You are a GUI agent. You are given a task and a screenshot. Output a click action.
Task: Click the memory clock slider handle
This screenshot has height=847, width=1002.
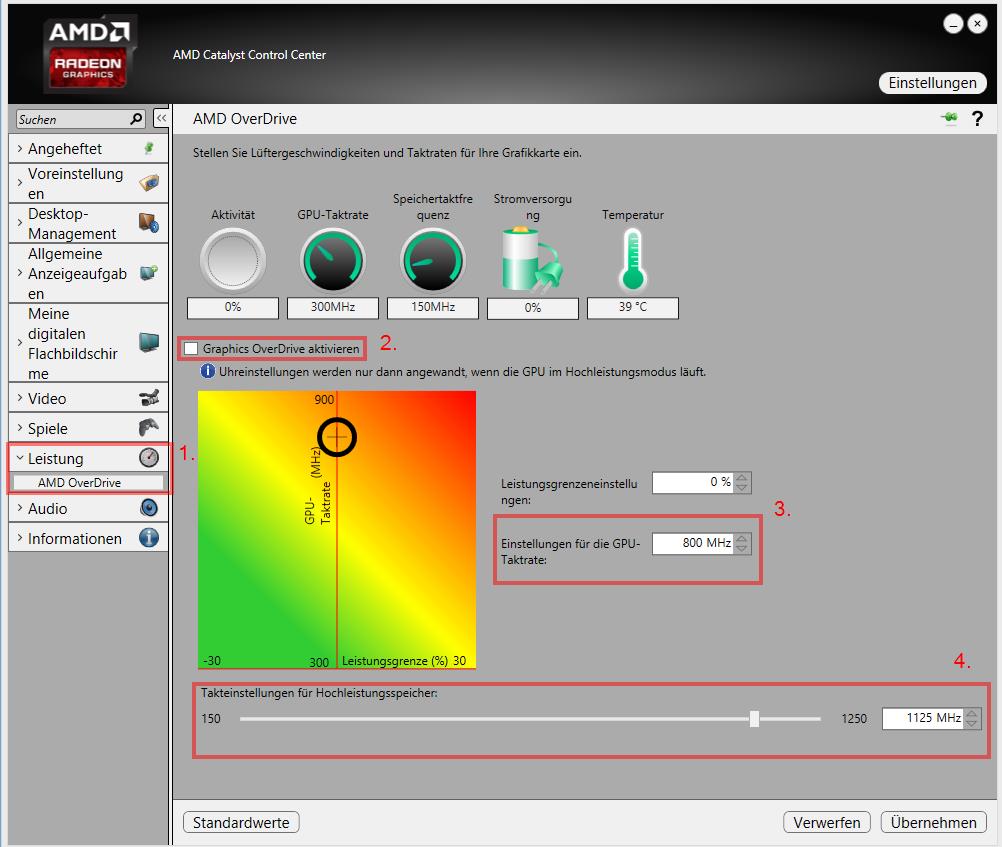click(754, 719)
